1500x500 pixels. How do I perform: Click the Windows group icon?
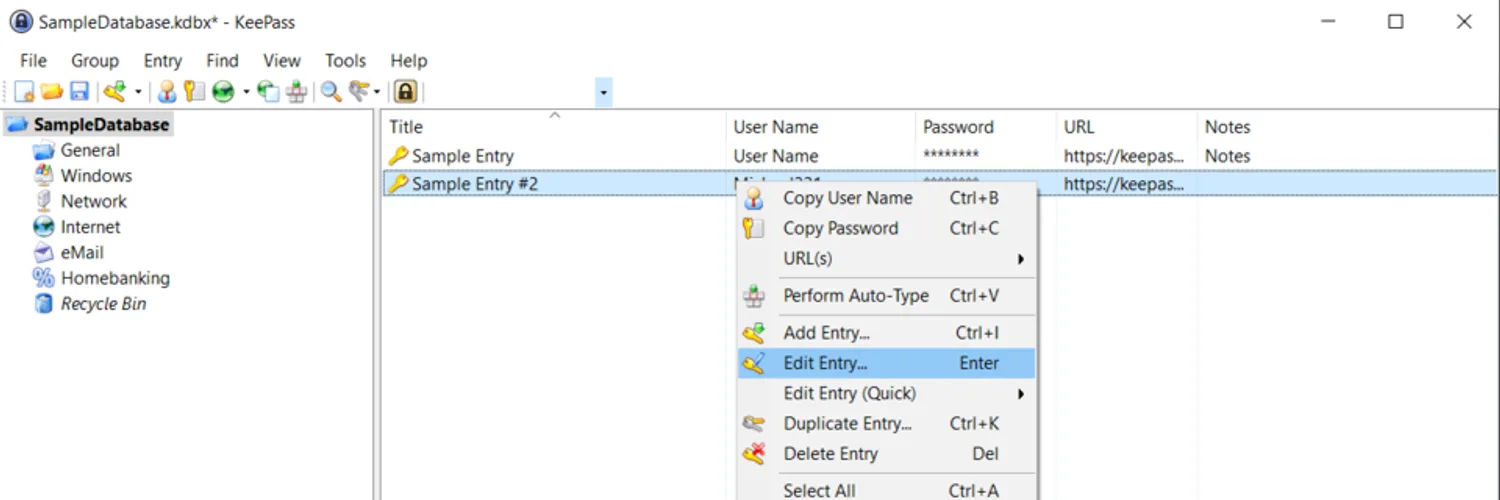pyautogui.click(x=43, y=176)
